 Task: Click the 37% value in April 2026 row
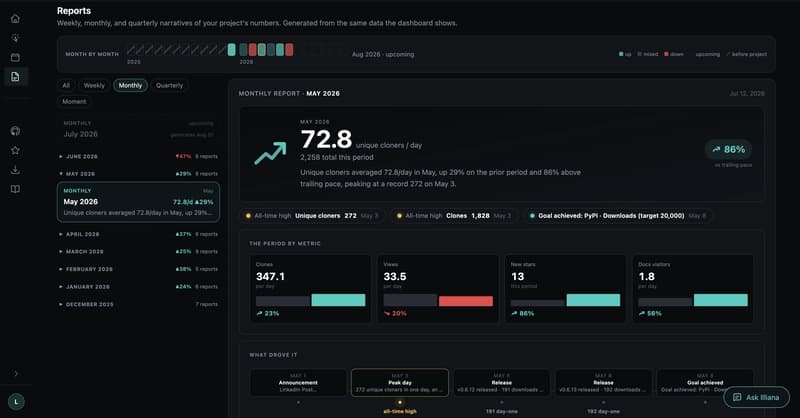[x=183, y=234]
